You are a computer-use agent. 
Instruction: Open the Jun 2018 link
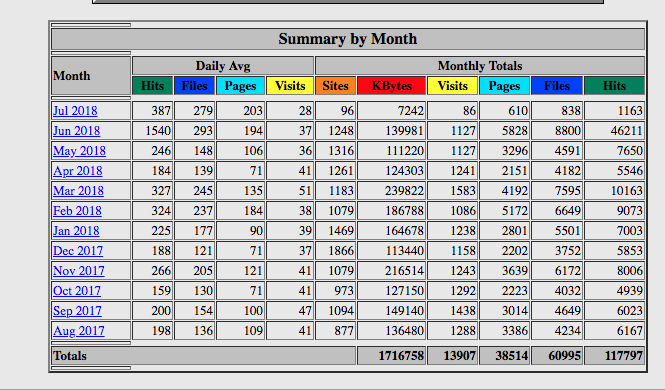point(76,131)
